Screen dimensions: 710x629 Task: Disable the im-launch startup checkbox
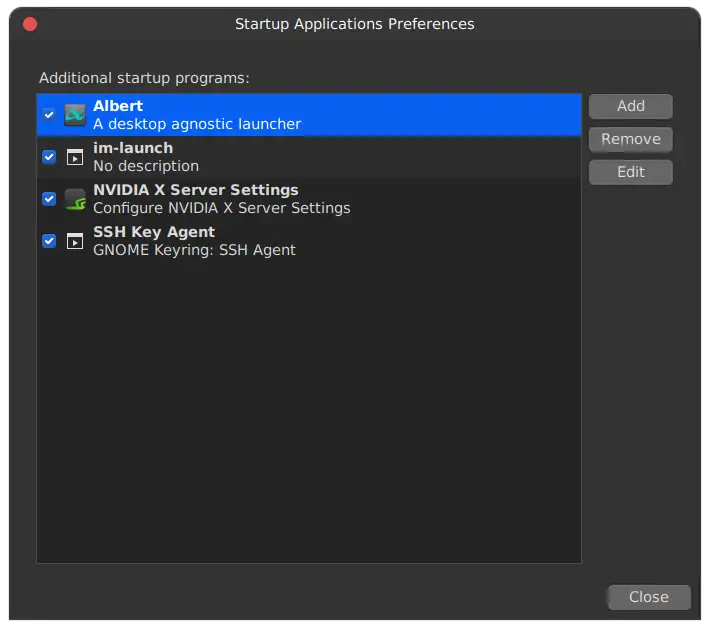click(x=49, y=157)
